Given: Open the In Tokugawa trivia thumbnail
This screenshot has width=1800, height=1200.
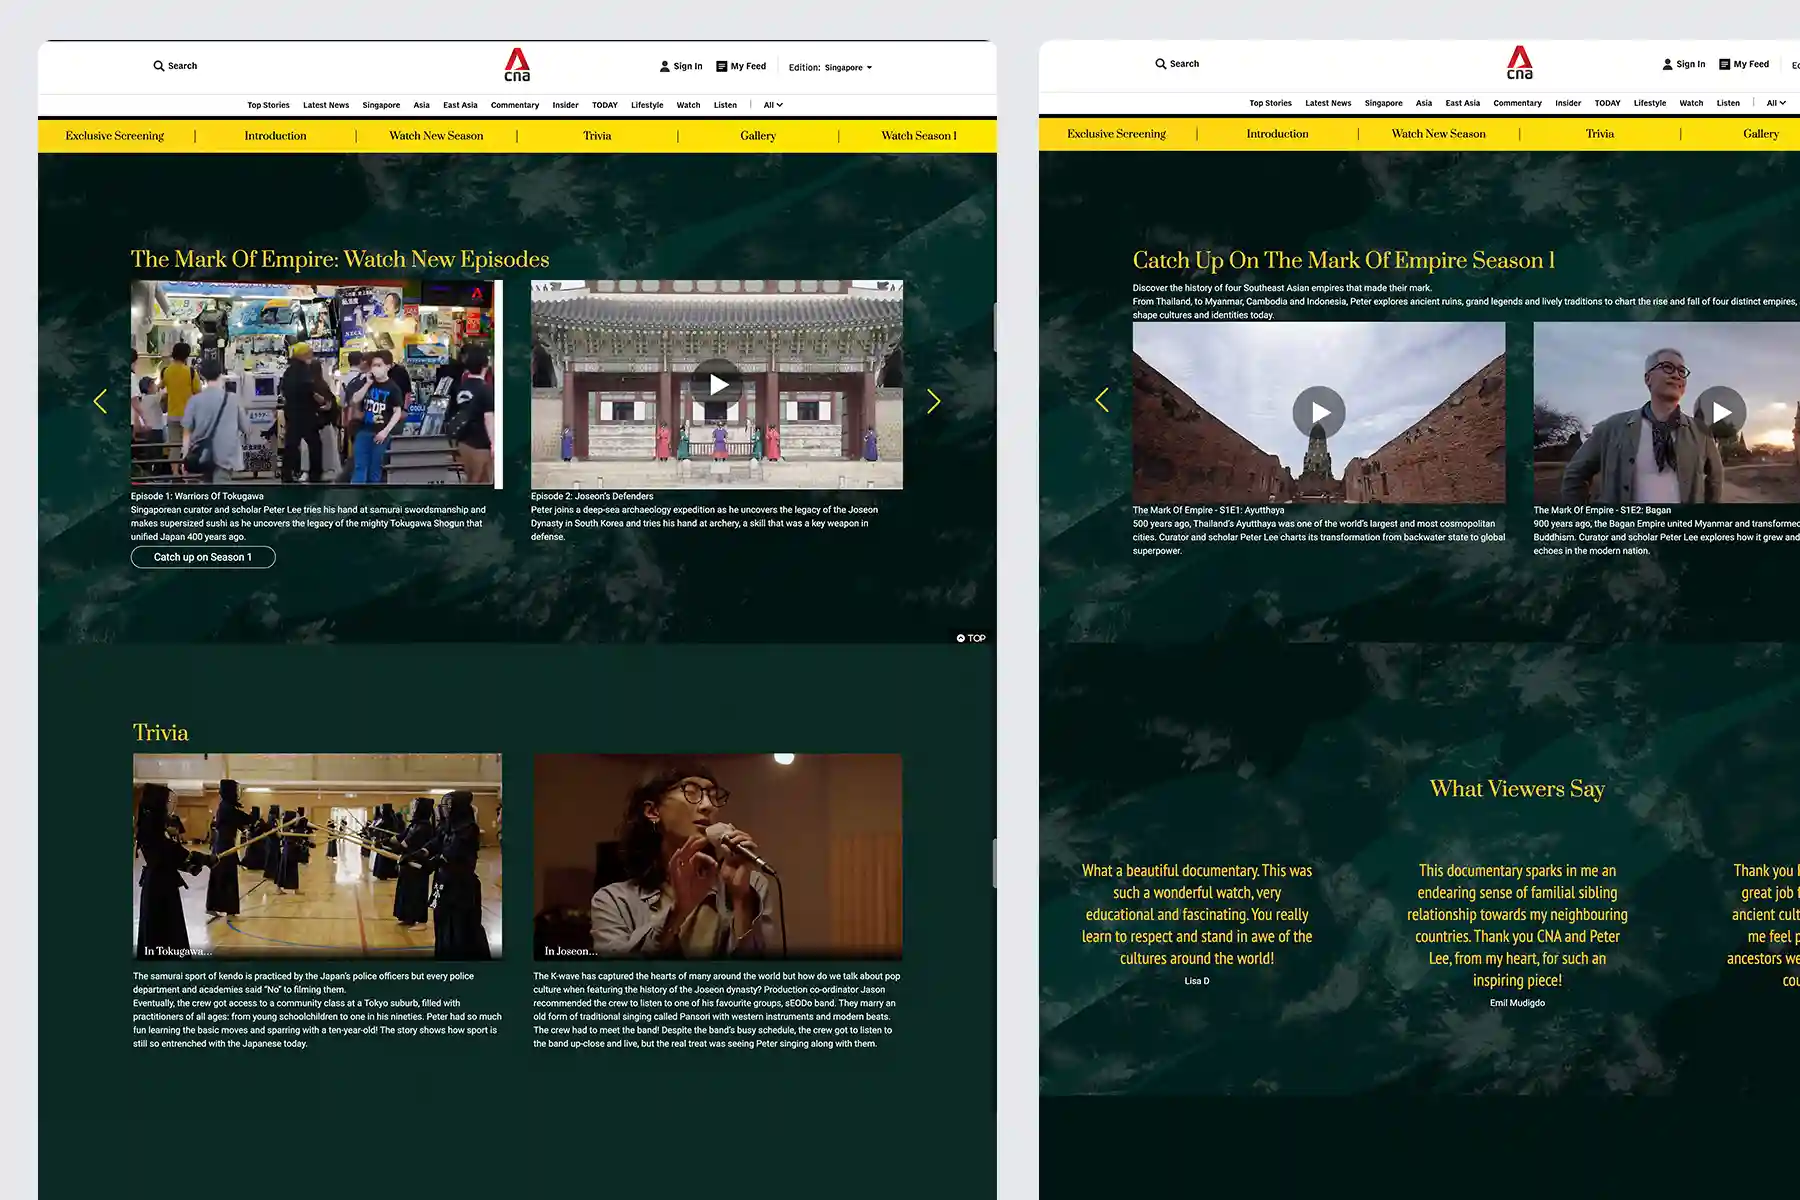Looking at the screenshot, I should 317,856.
